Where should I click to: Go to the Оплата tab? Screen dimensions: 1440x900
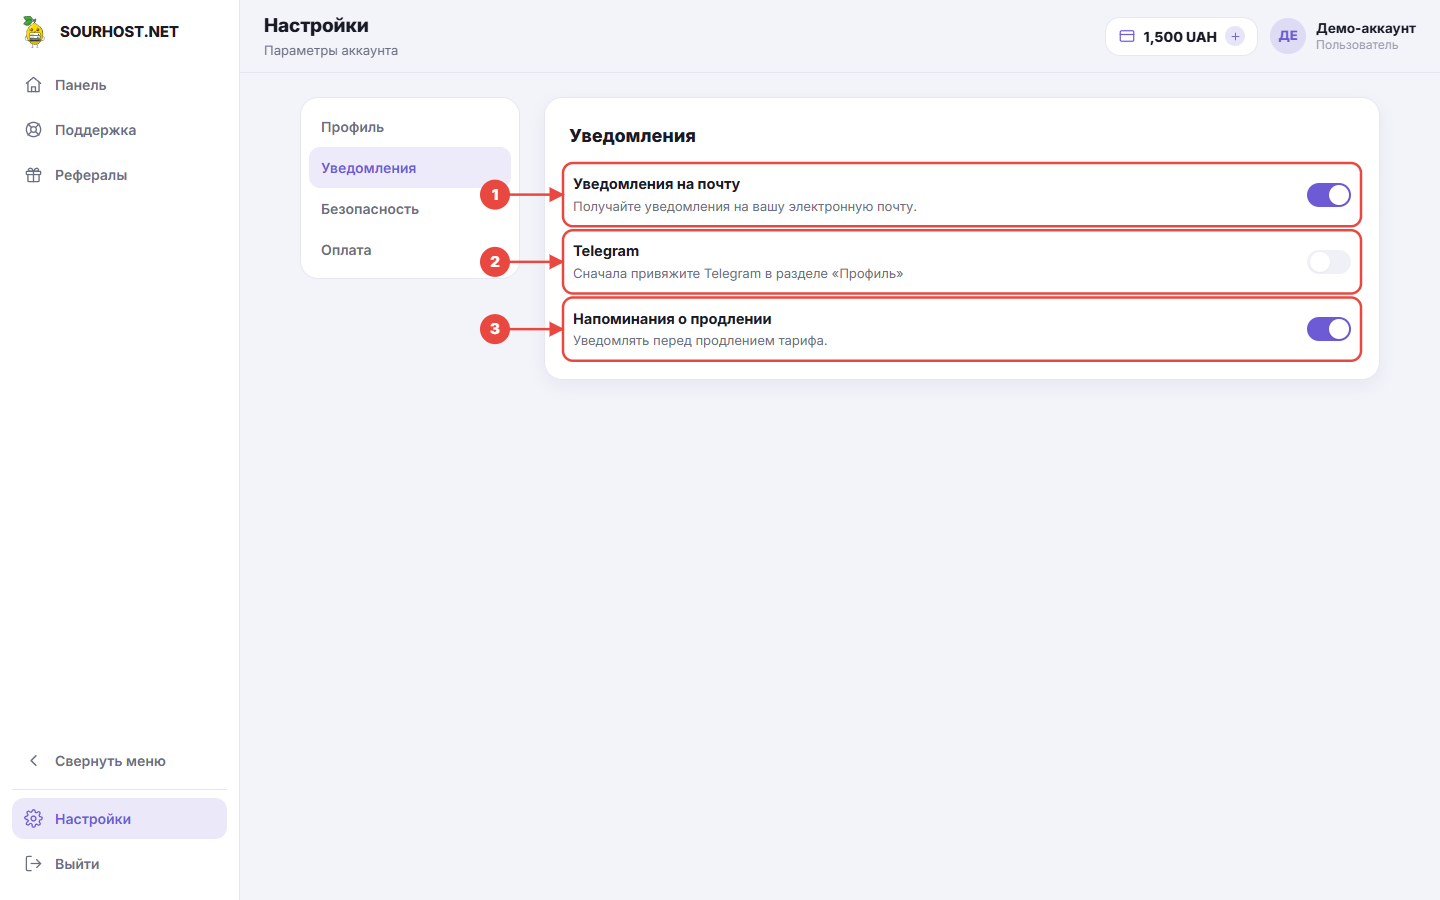click(410, 250)
